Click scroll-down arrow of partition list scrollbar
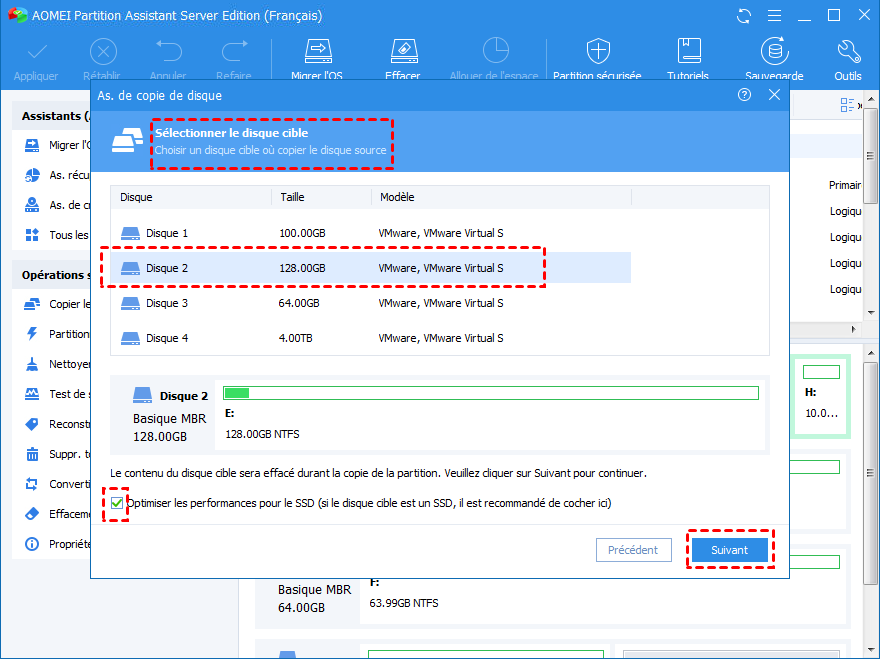Image resolution: width=880 pixels, height=659 pixels. coord(870,313)
